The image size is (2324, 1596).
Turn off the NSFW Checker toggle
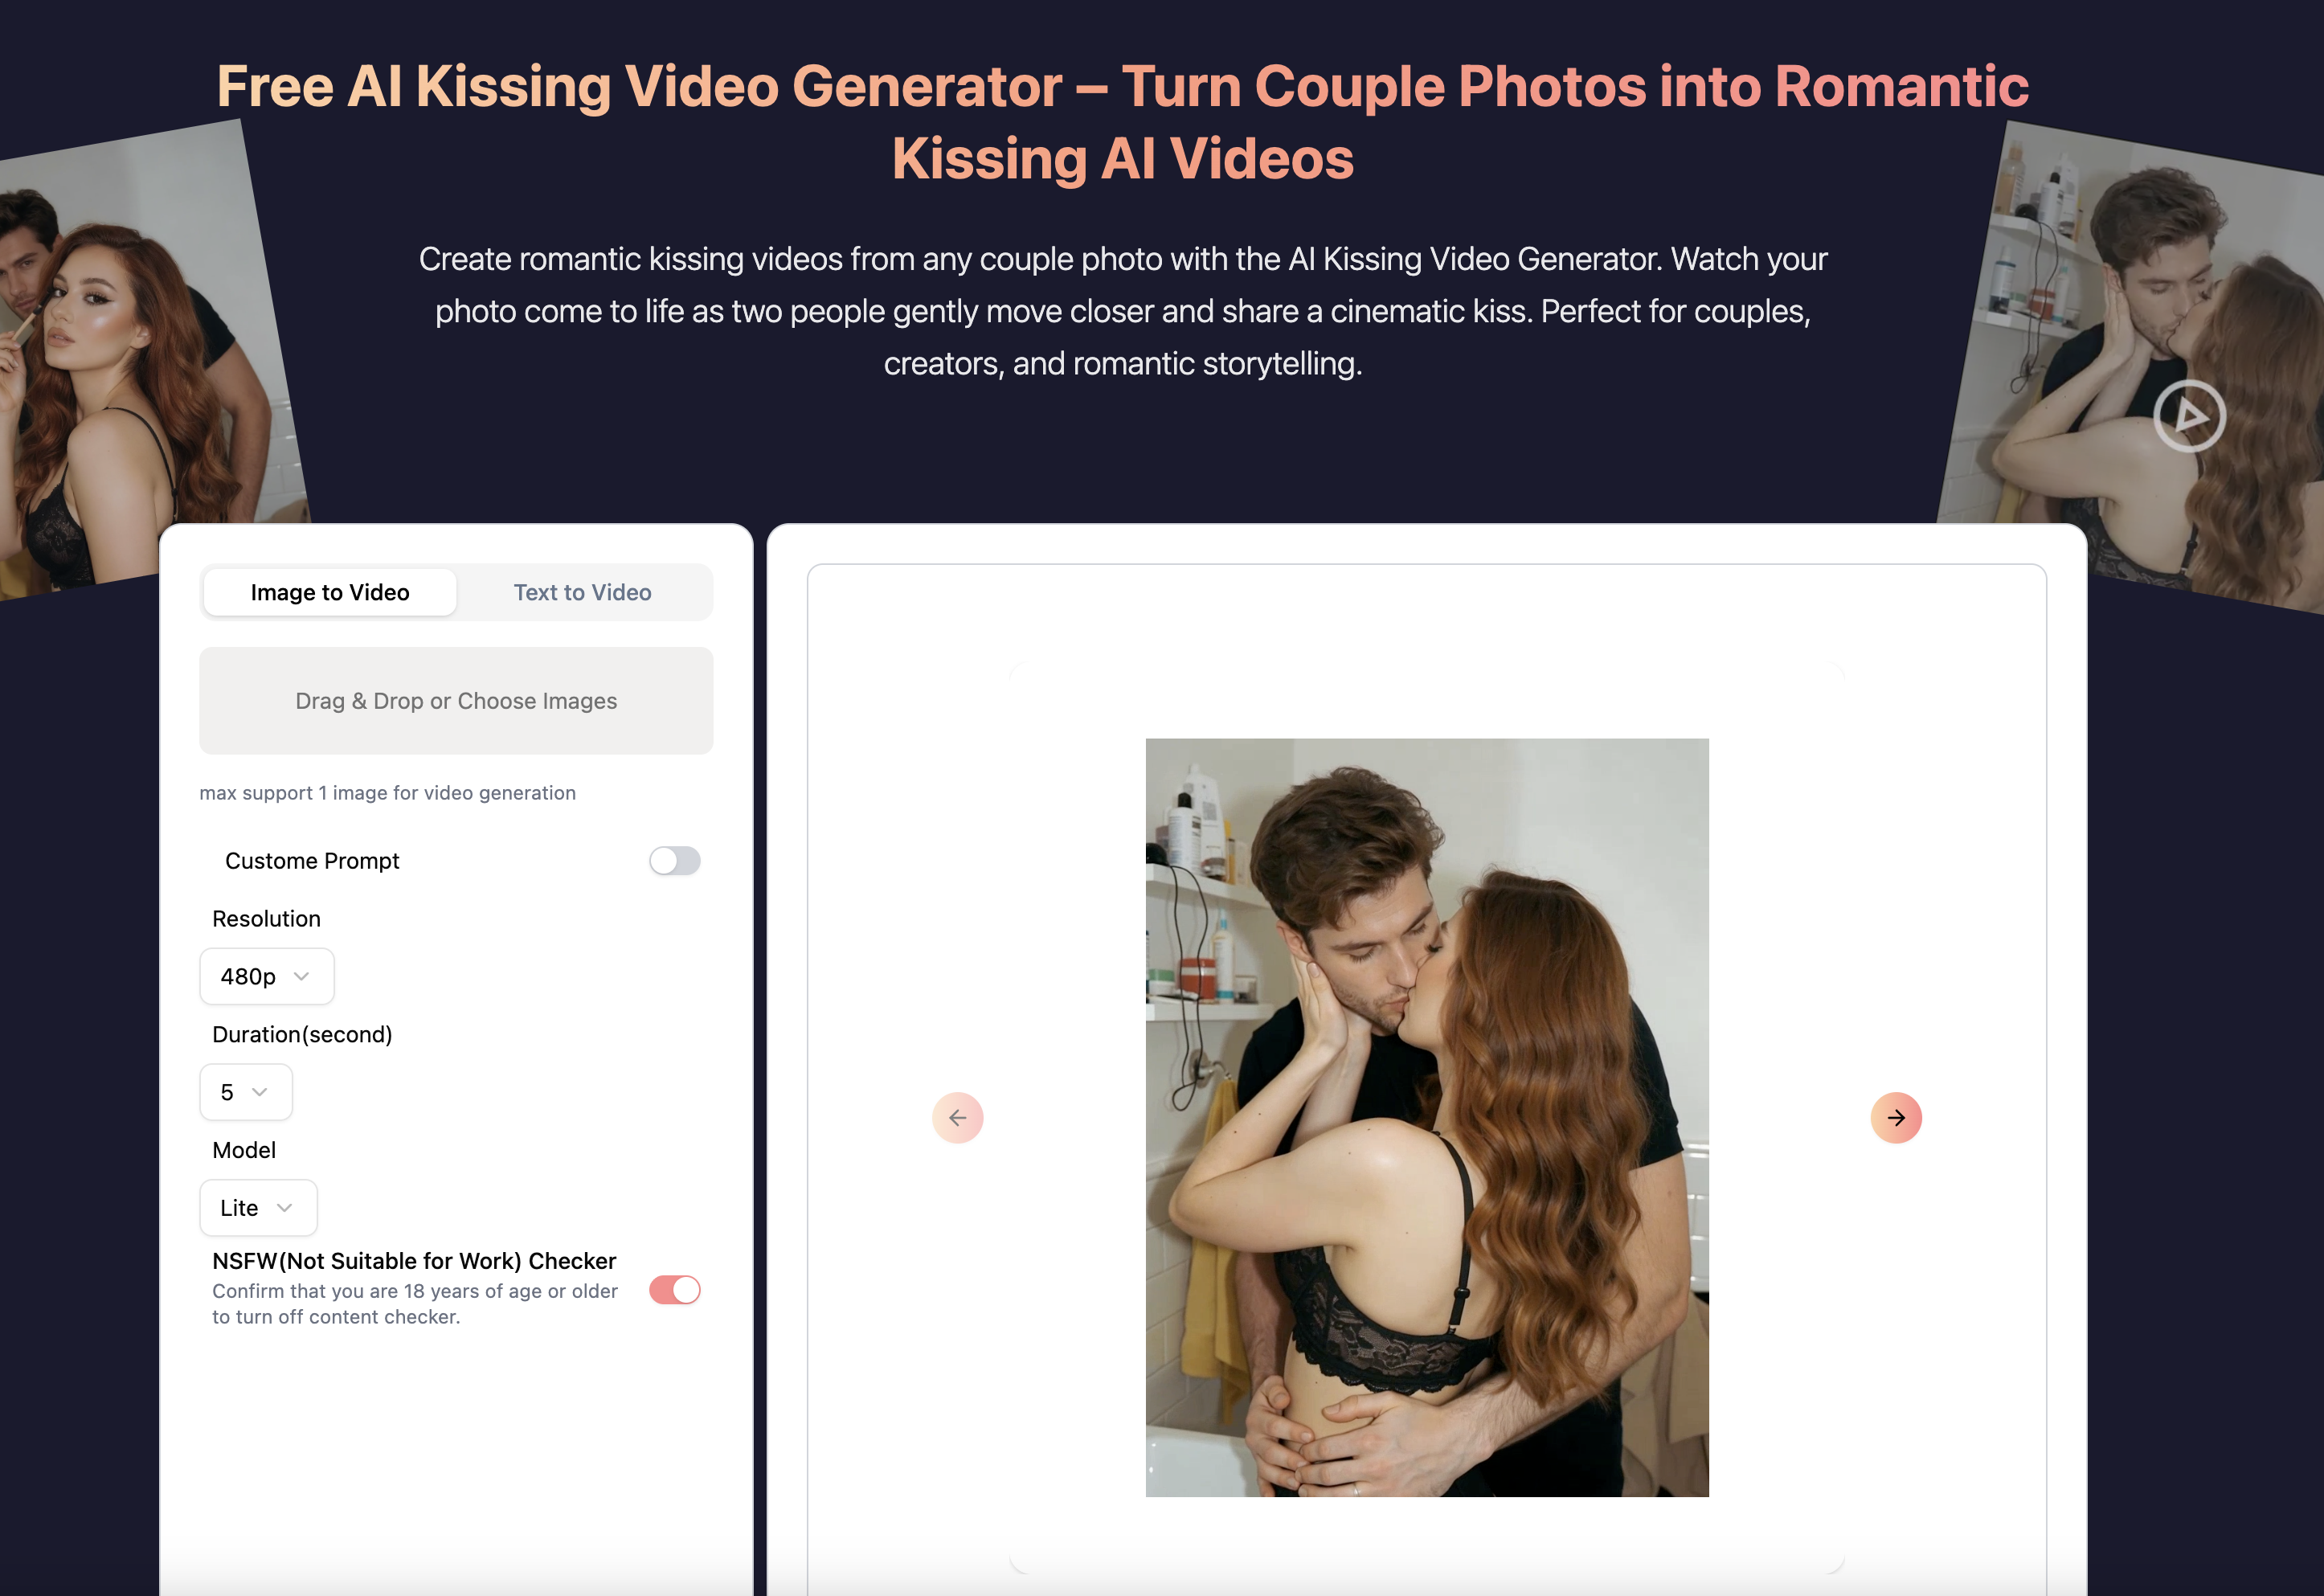[674, 1290]
